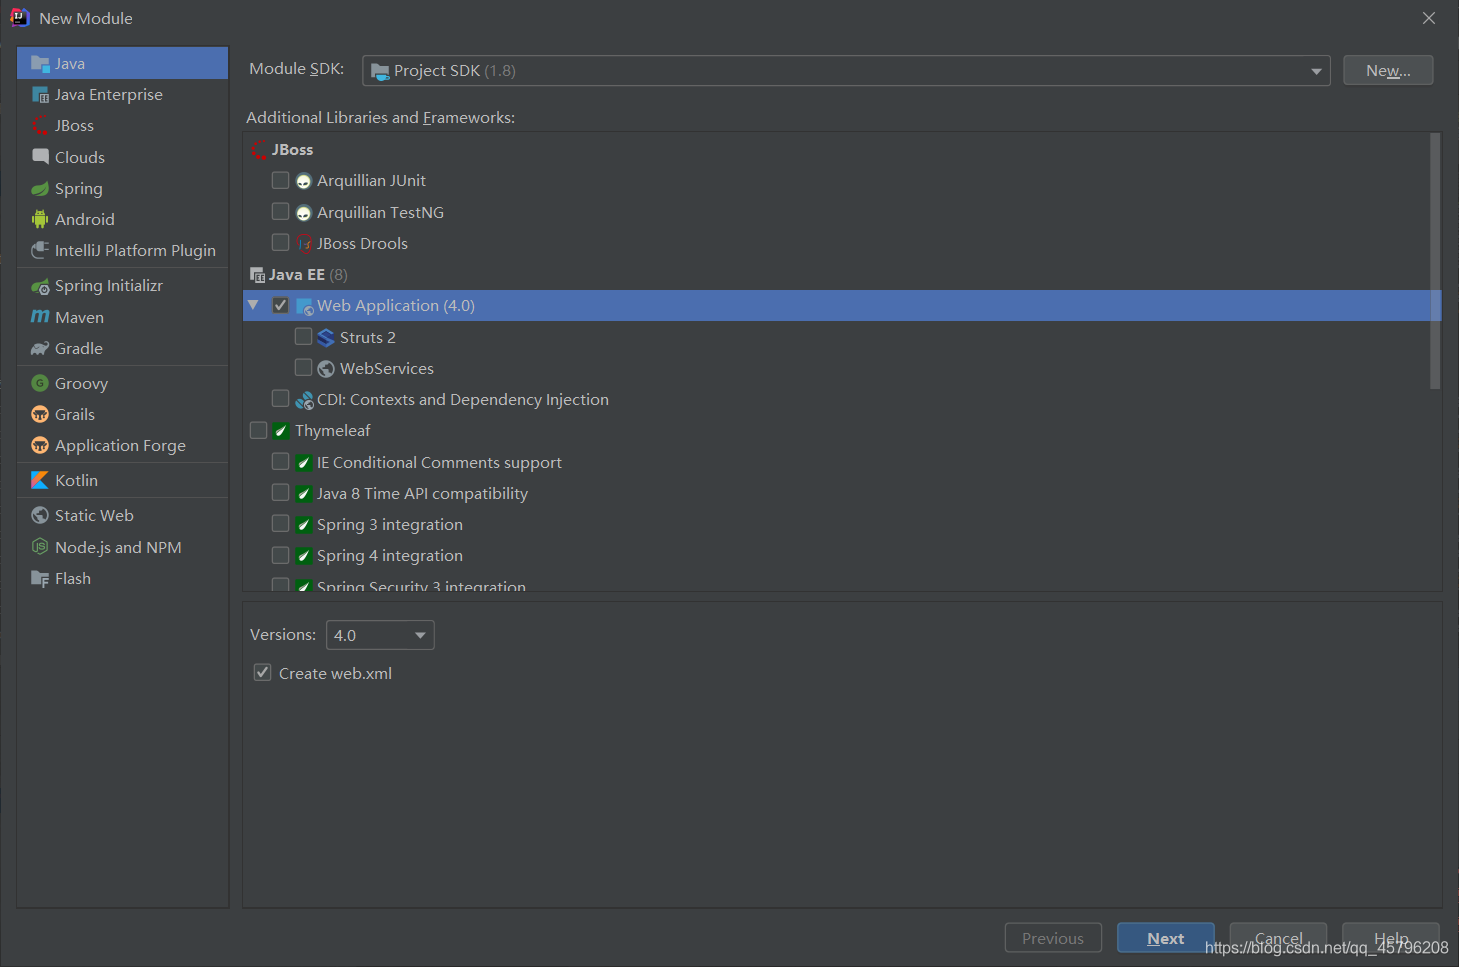Screen dimensions: 1459x967
Task: Select the Clouds icon in sidebar
Action: (40, 157)
